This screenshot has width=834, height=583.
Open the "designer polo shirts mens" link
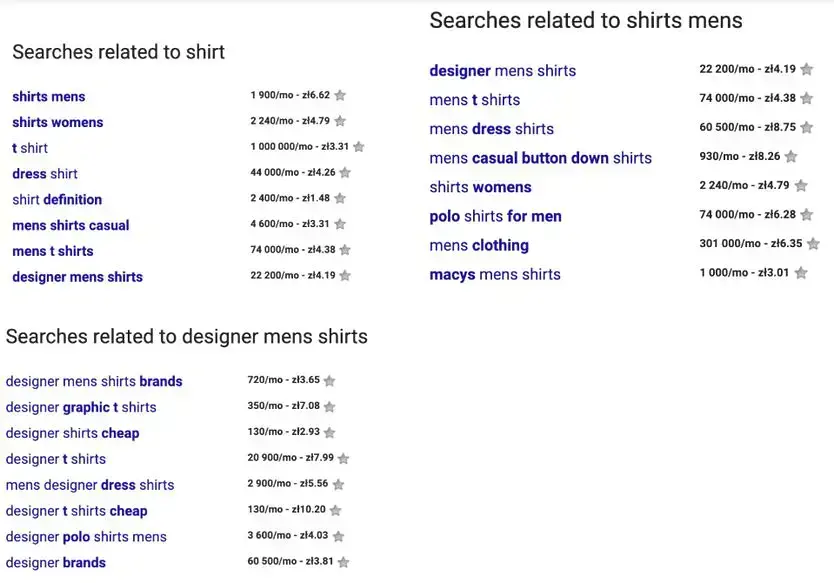pos(87,537)
